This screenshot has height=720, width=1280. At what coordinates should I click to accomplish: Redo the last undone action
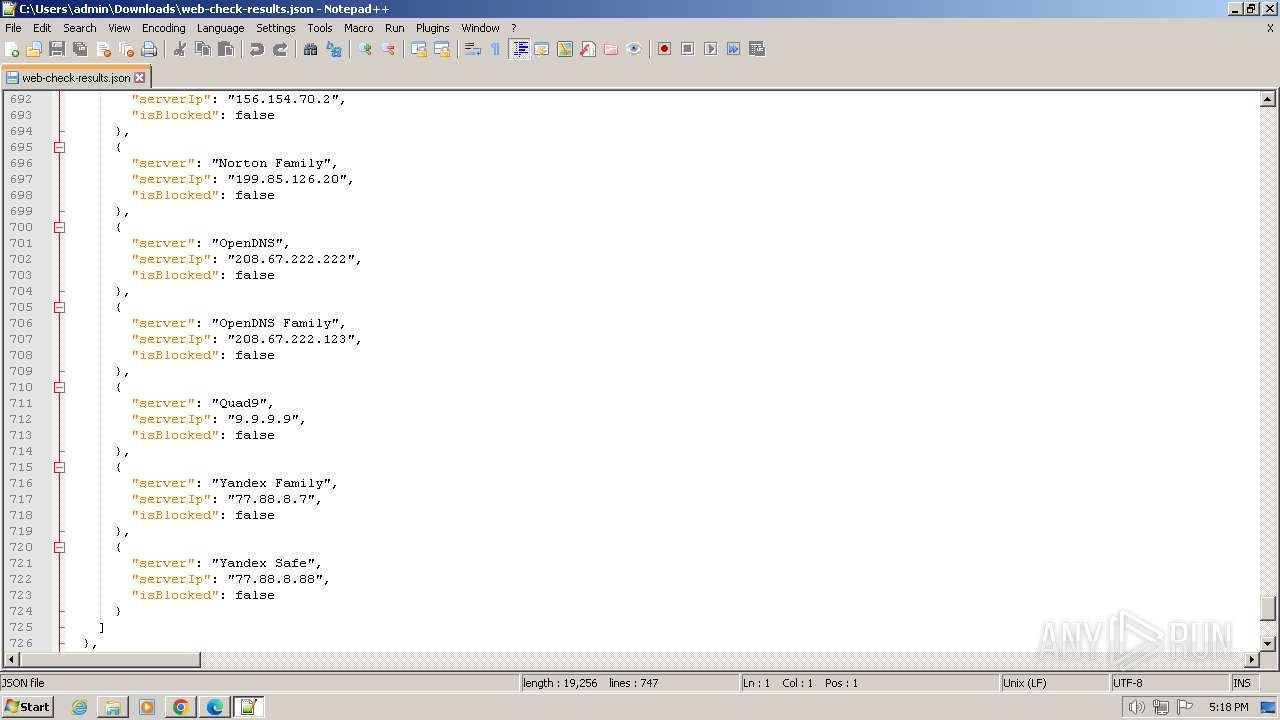(x=280, y=49)
